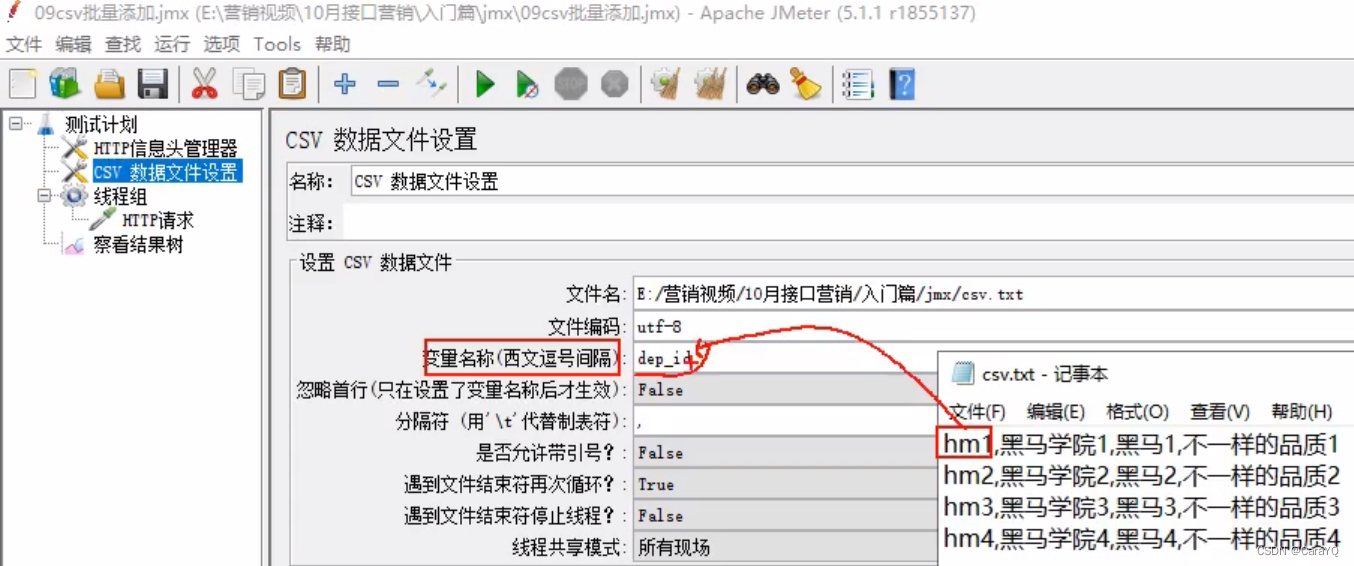Start the test with green play icon
Image resolution: width=1354 pixels, height=566 pixels.
point(485,84)
